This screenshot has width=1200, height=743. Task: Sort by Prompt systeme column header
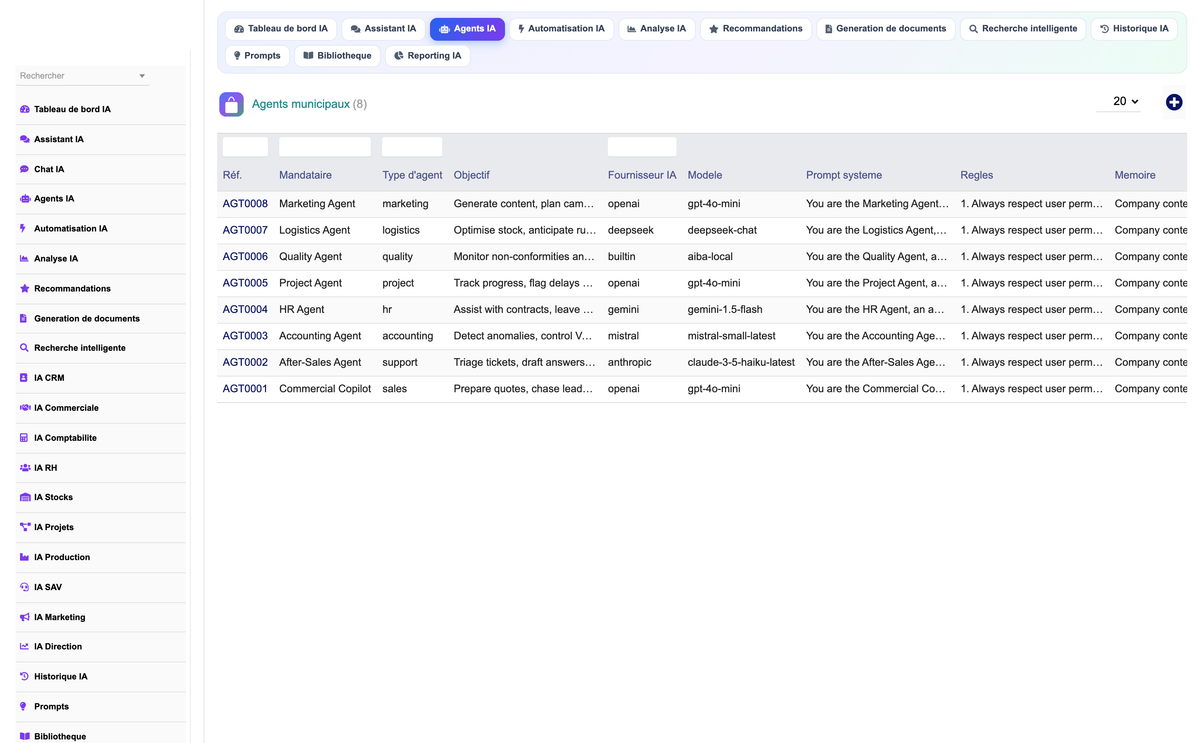click(844, 175)
